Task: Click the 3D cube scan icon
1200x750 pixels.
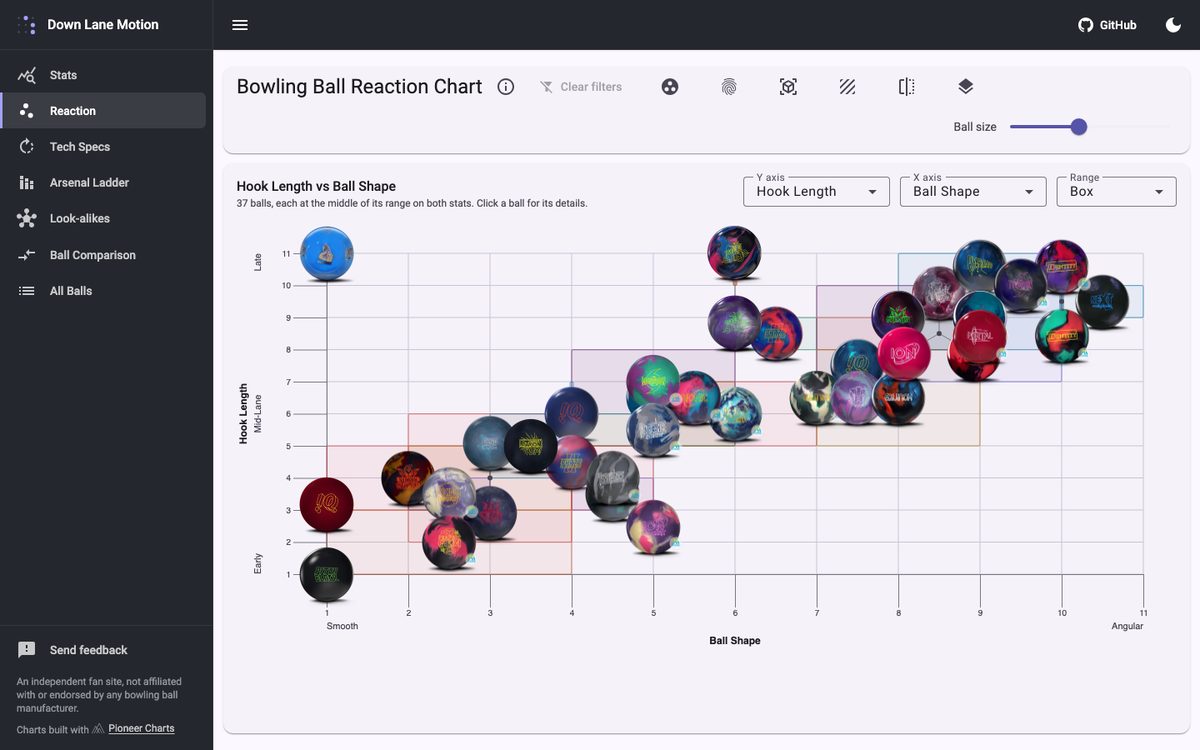Action: click(788, 87)
